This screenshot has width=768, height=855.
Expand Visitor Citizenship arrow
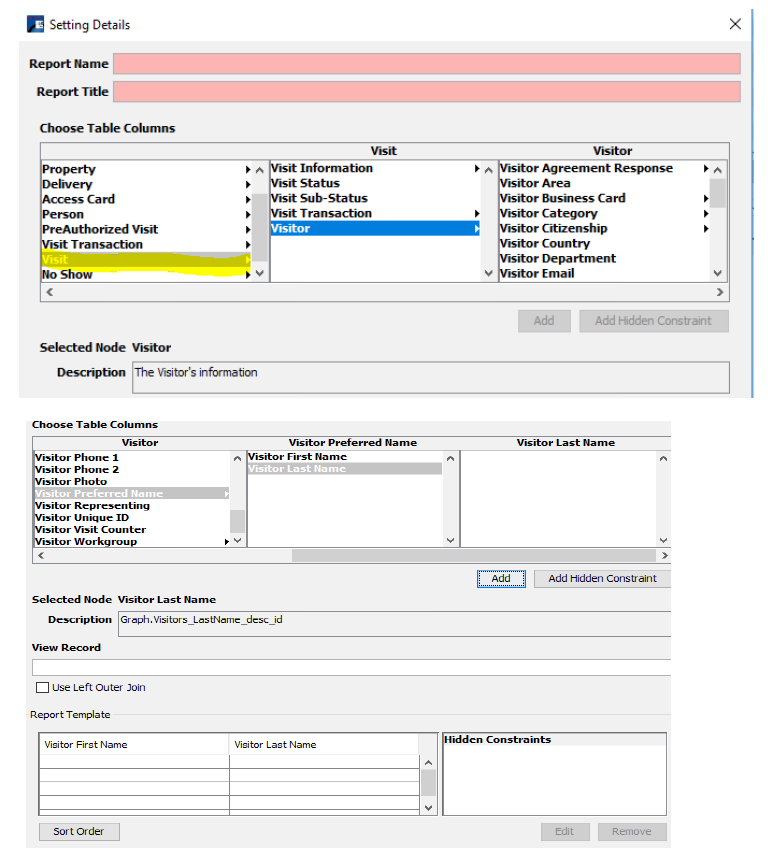click(706, 228)
